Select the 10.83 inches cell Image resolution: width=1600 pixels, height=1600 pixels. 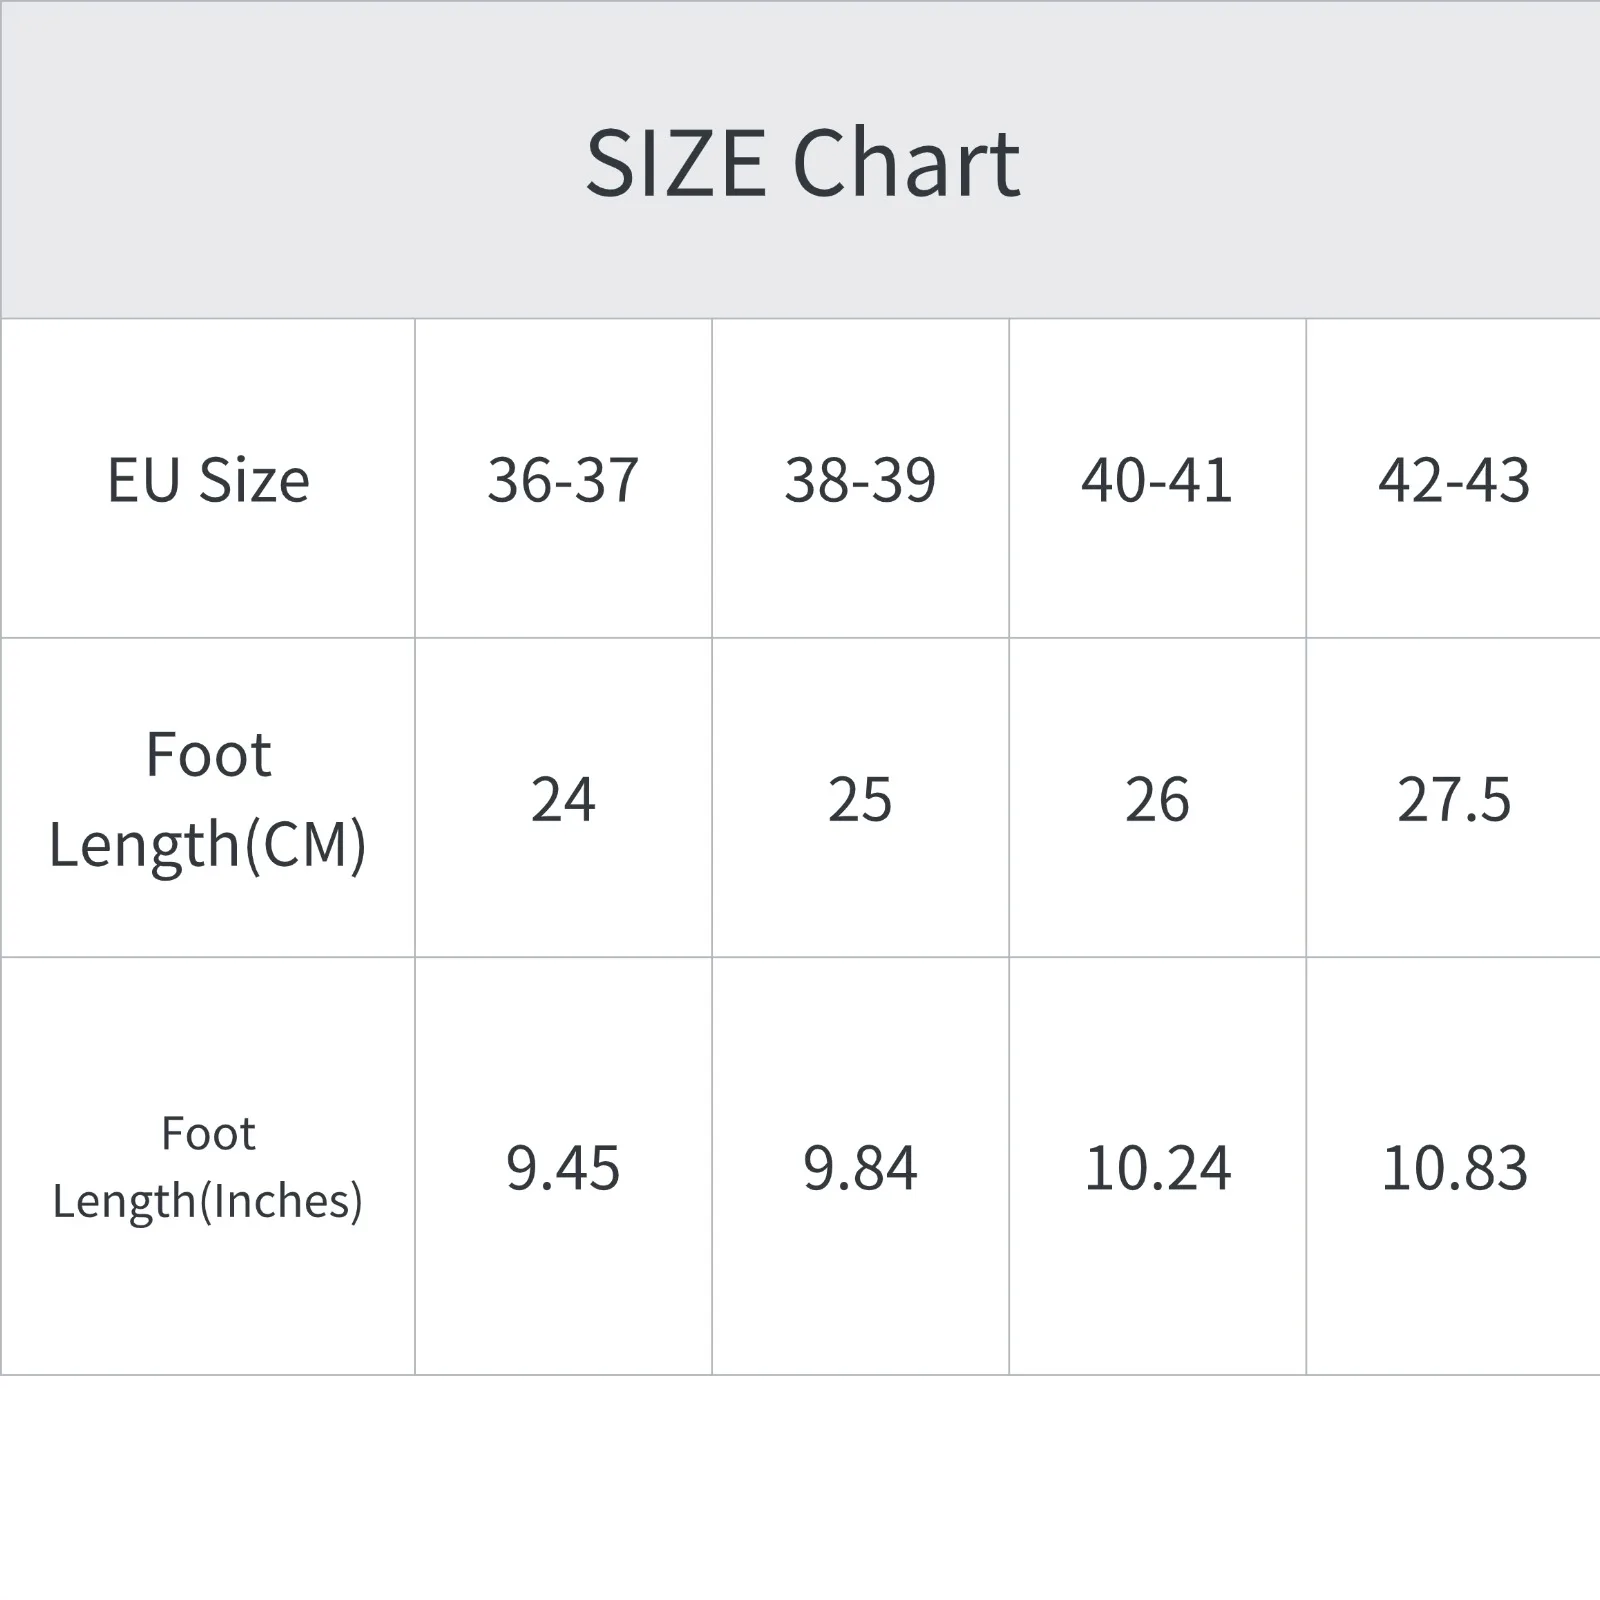pos(1454,1168)
